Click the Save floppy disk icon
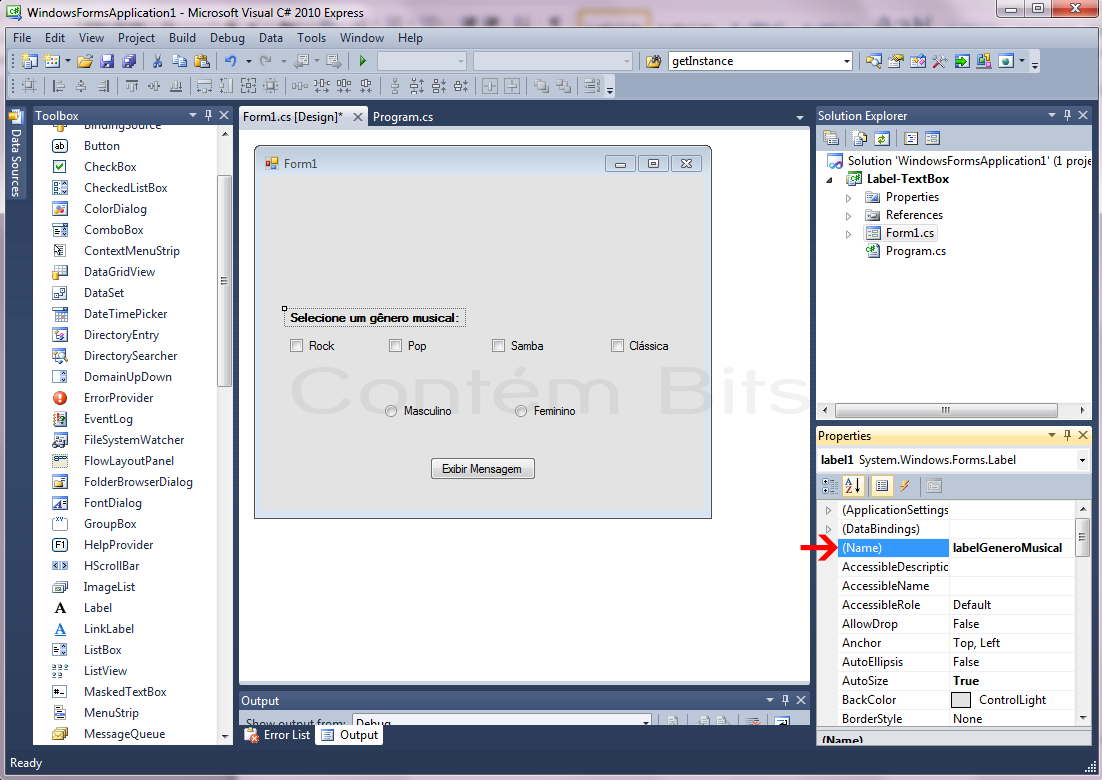The height and width of the screenshot is (780, 1102). (107, 61)
